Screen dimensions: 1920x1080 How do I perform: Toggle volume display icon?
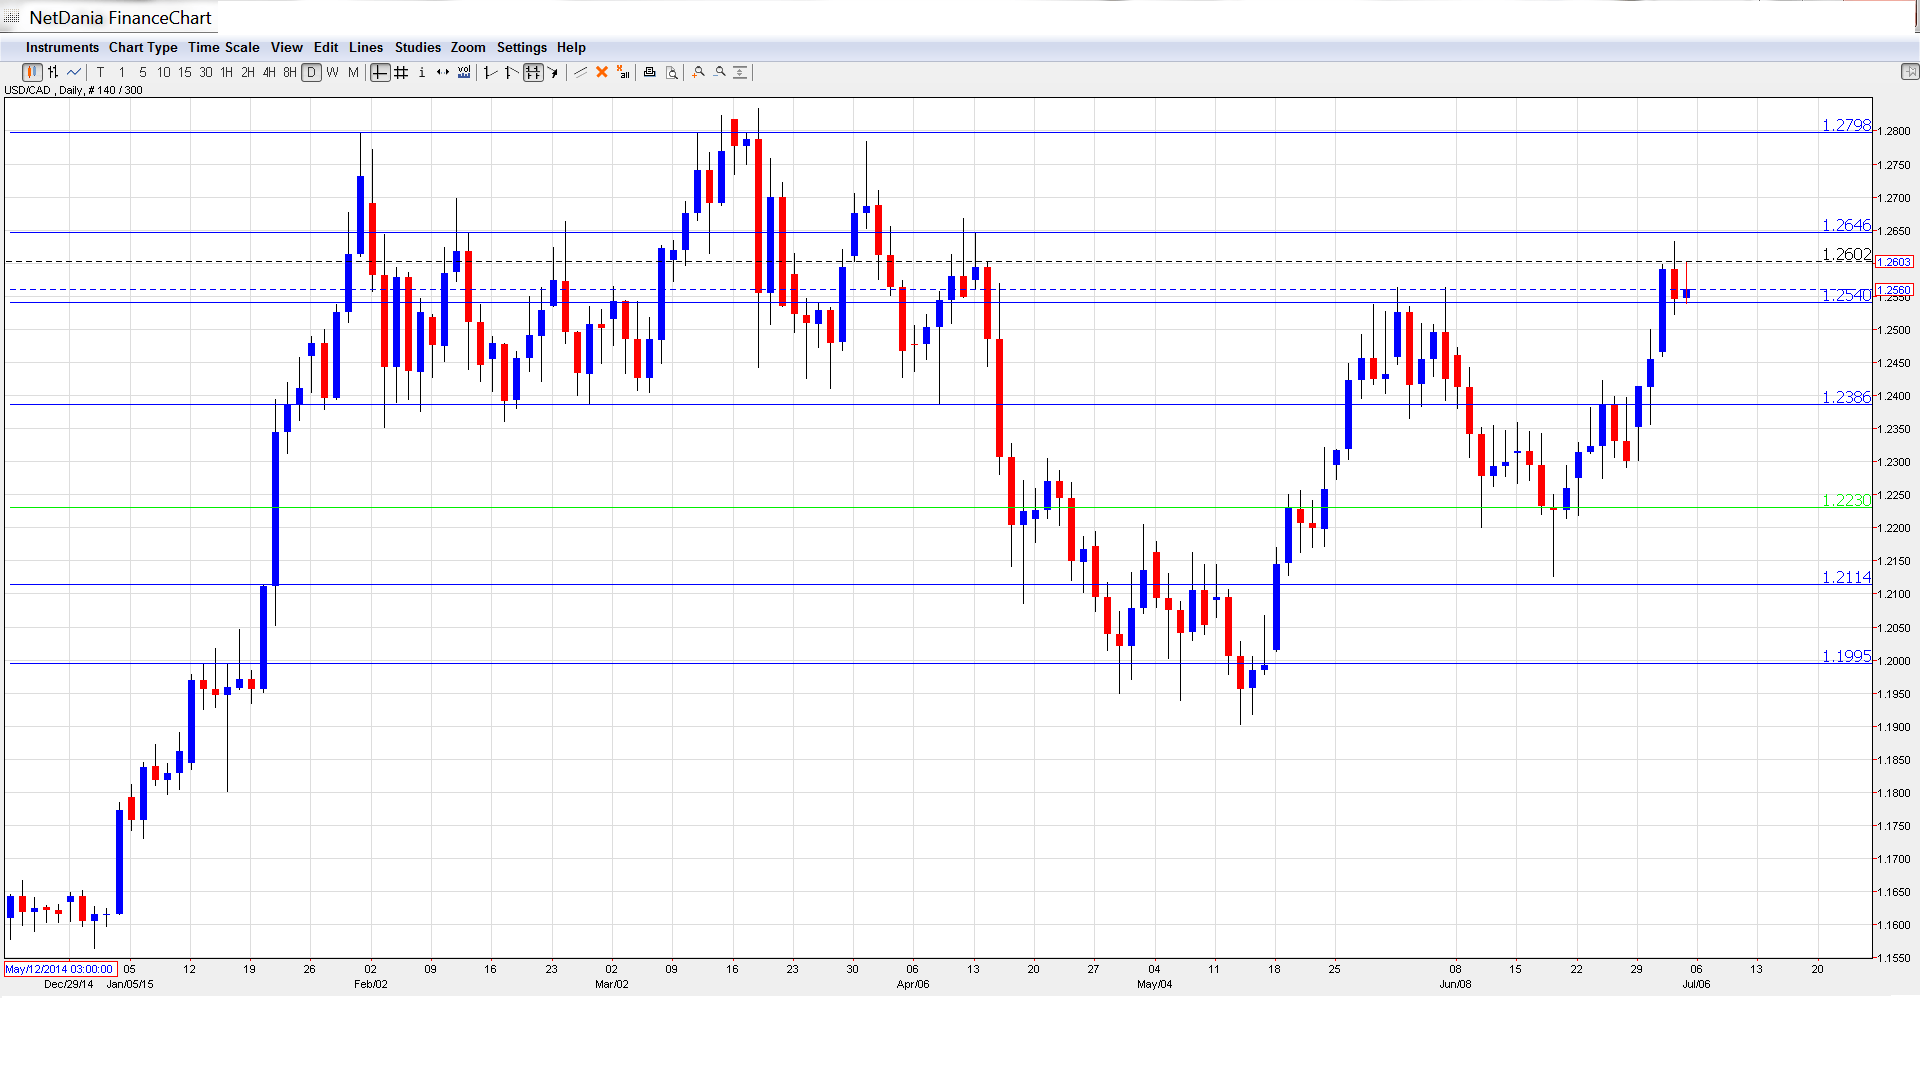(x=464, y=72)
